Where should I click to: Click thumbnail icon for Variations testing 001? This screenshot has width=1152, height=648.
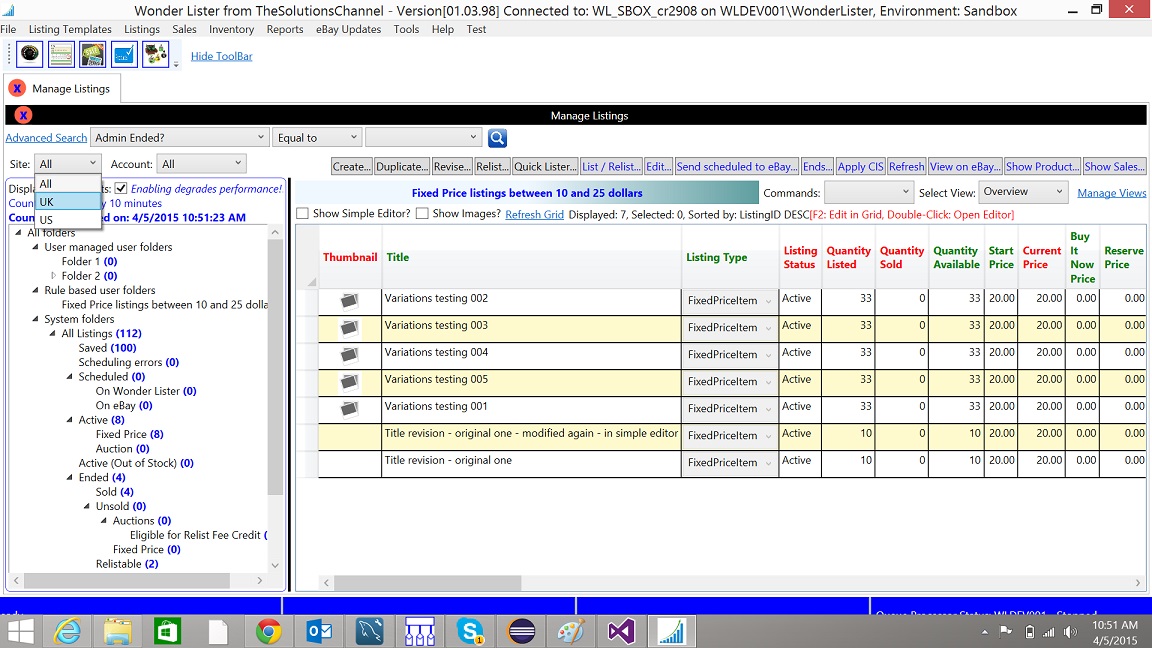[x=349, y=408]
